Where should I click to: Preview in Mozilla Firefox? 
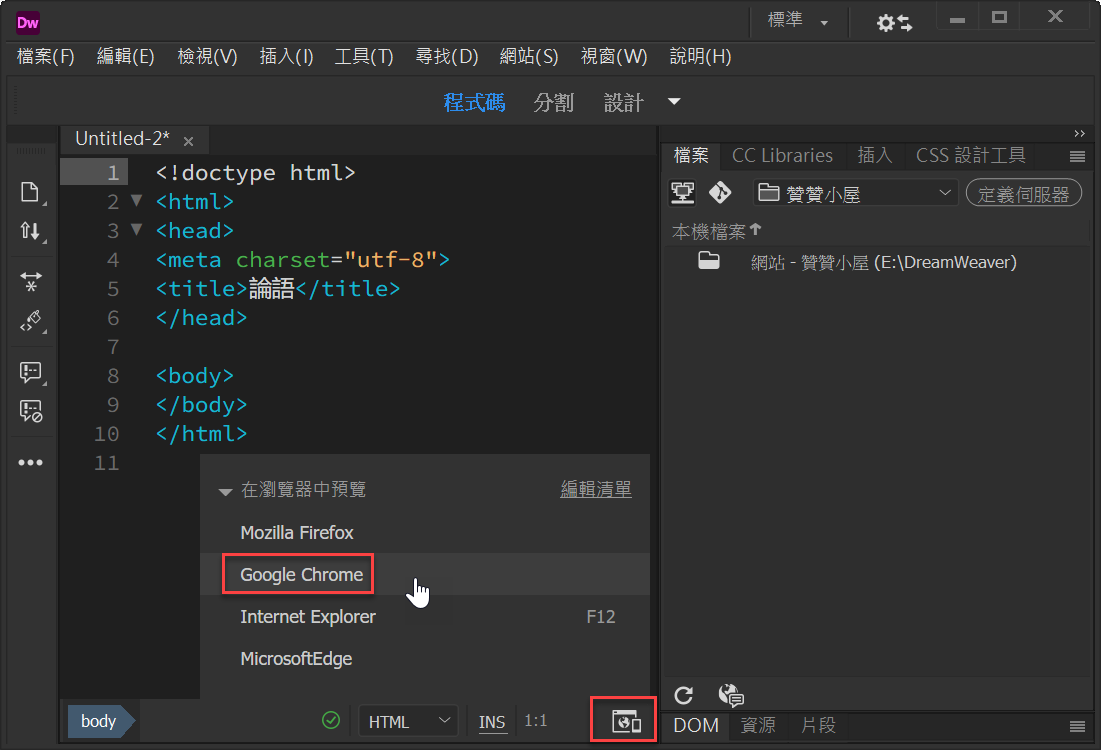point(425,532)
